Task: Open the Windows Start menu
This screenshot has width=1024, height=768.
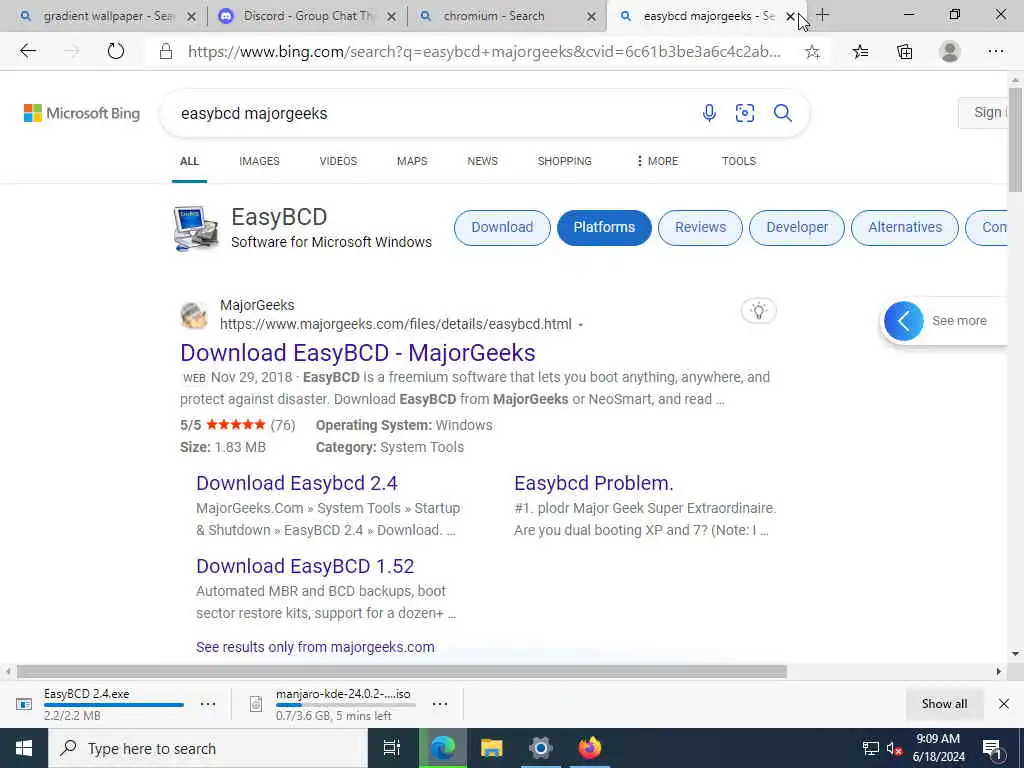Action: tap(24, 748)
